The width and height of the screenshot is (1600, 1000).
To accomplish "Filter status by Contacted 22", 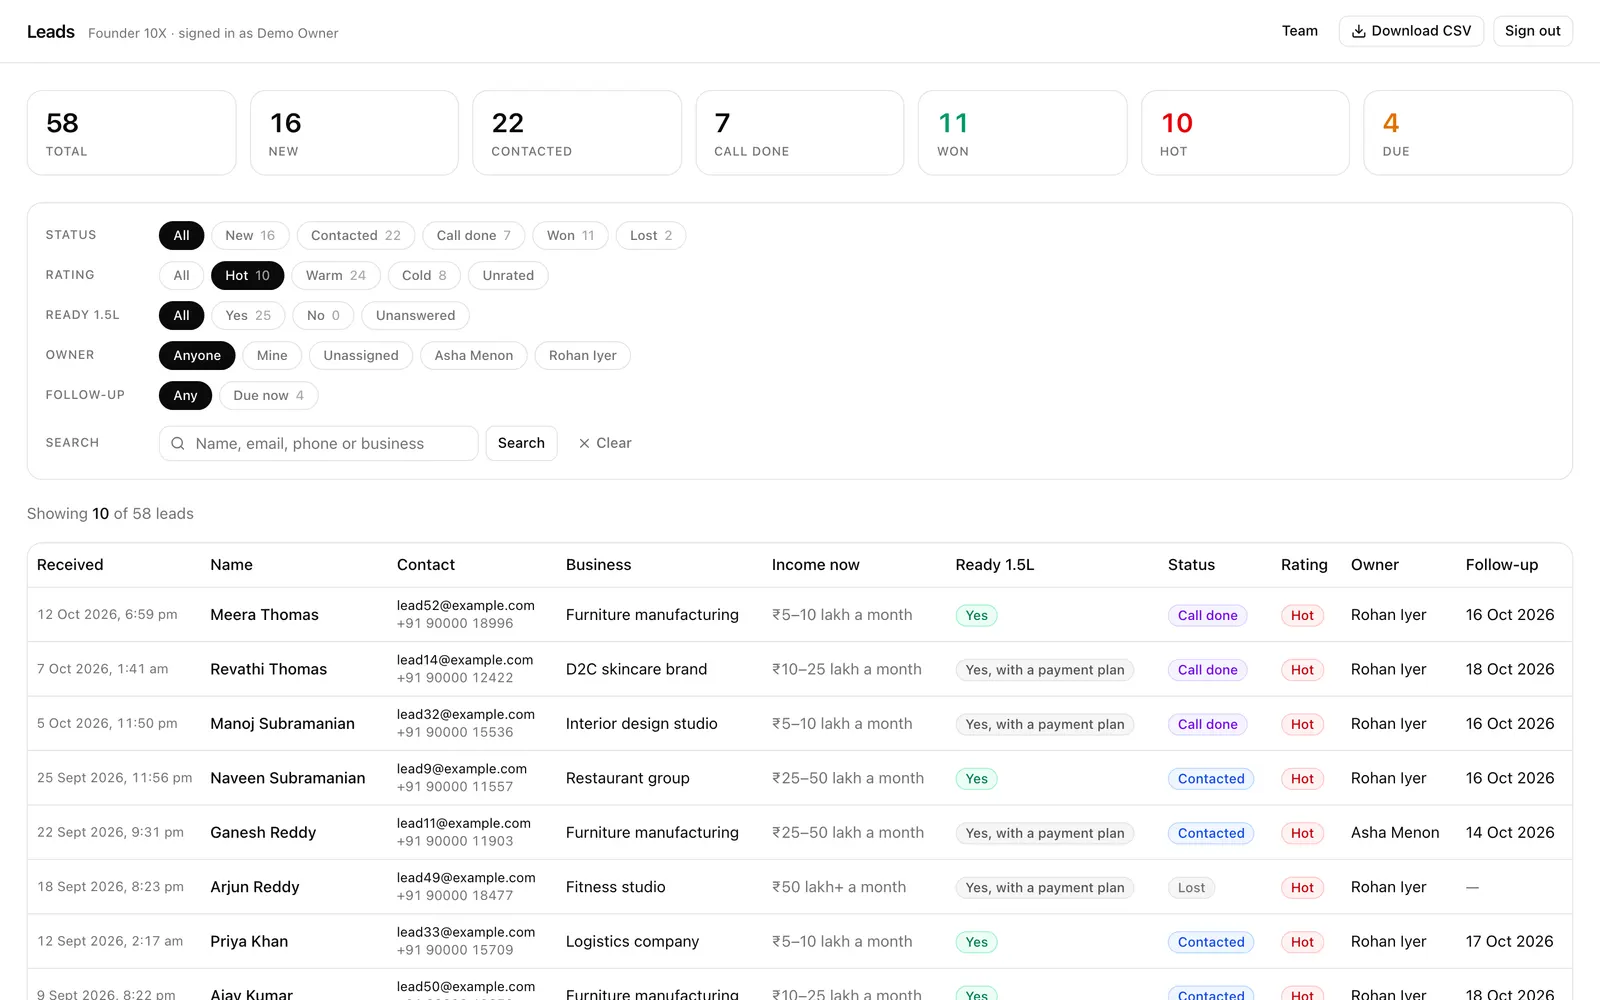I will (355, 235).
